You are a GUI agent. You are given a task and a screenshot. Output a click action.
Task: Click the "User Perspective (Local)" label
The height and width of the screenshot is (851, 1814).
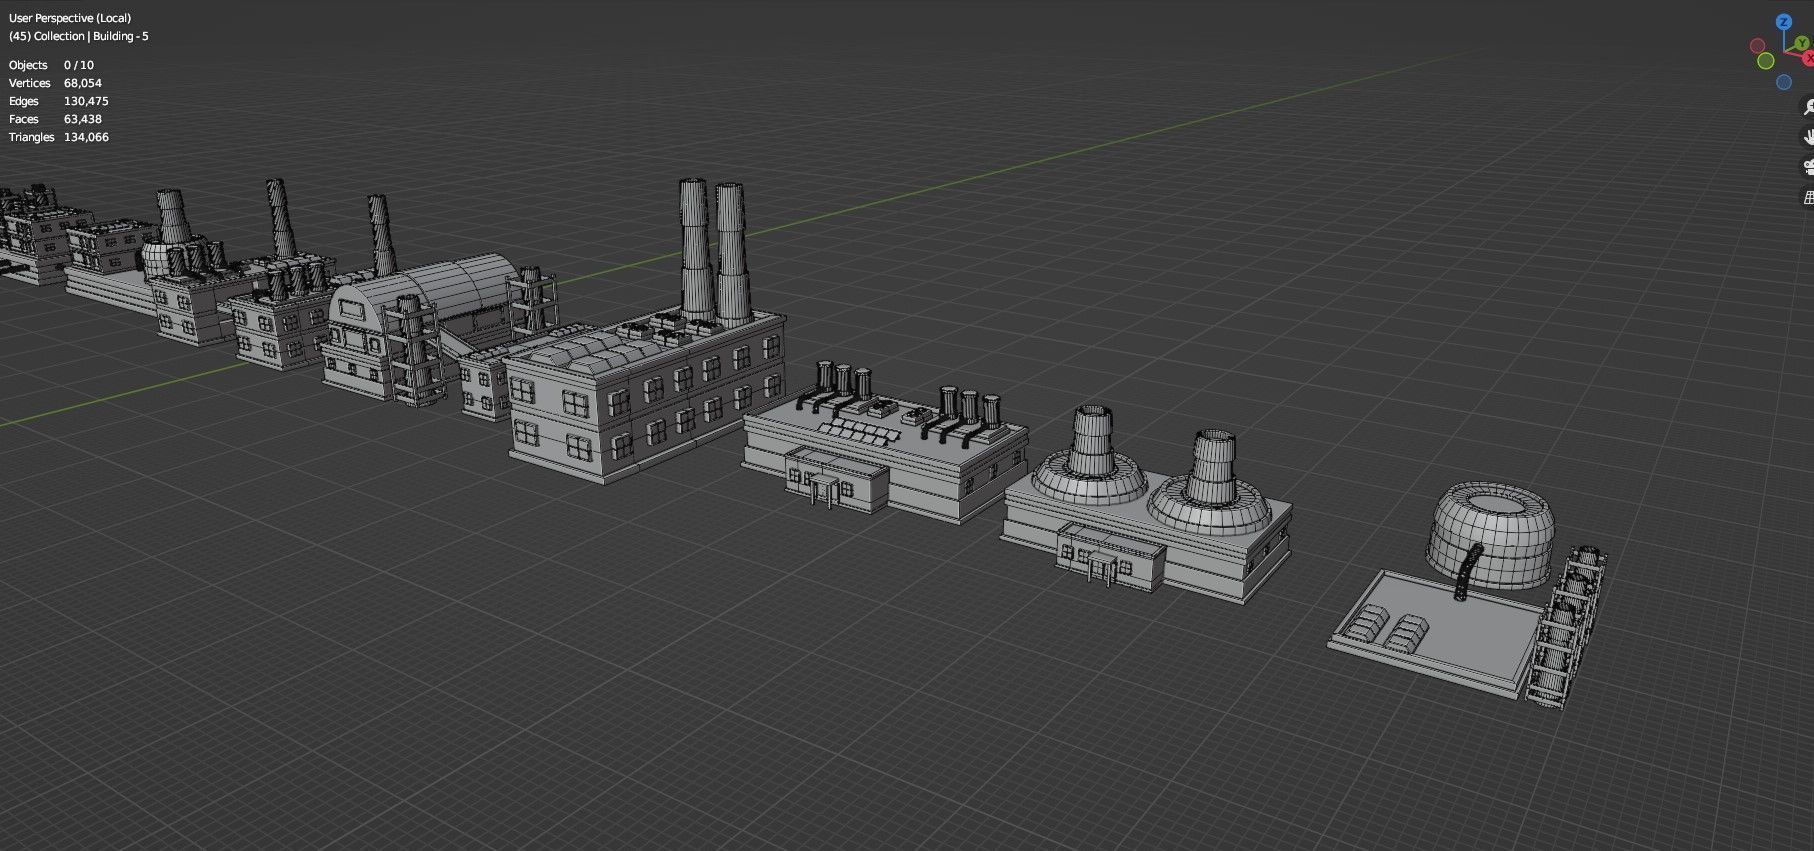coord(69,18)
